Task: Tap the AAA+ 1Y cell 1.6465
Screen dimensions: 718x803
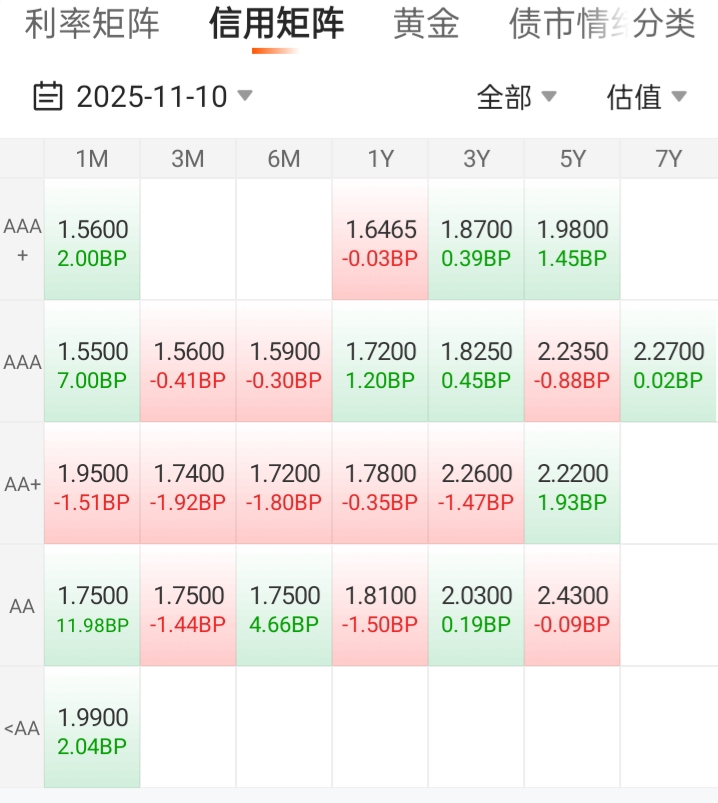Action: [380, 241]
